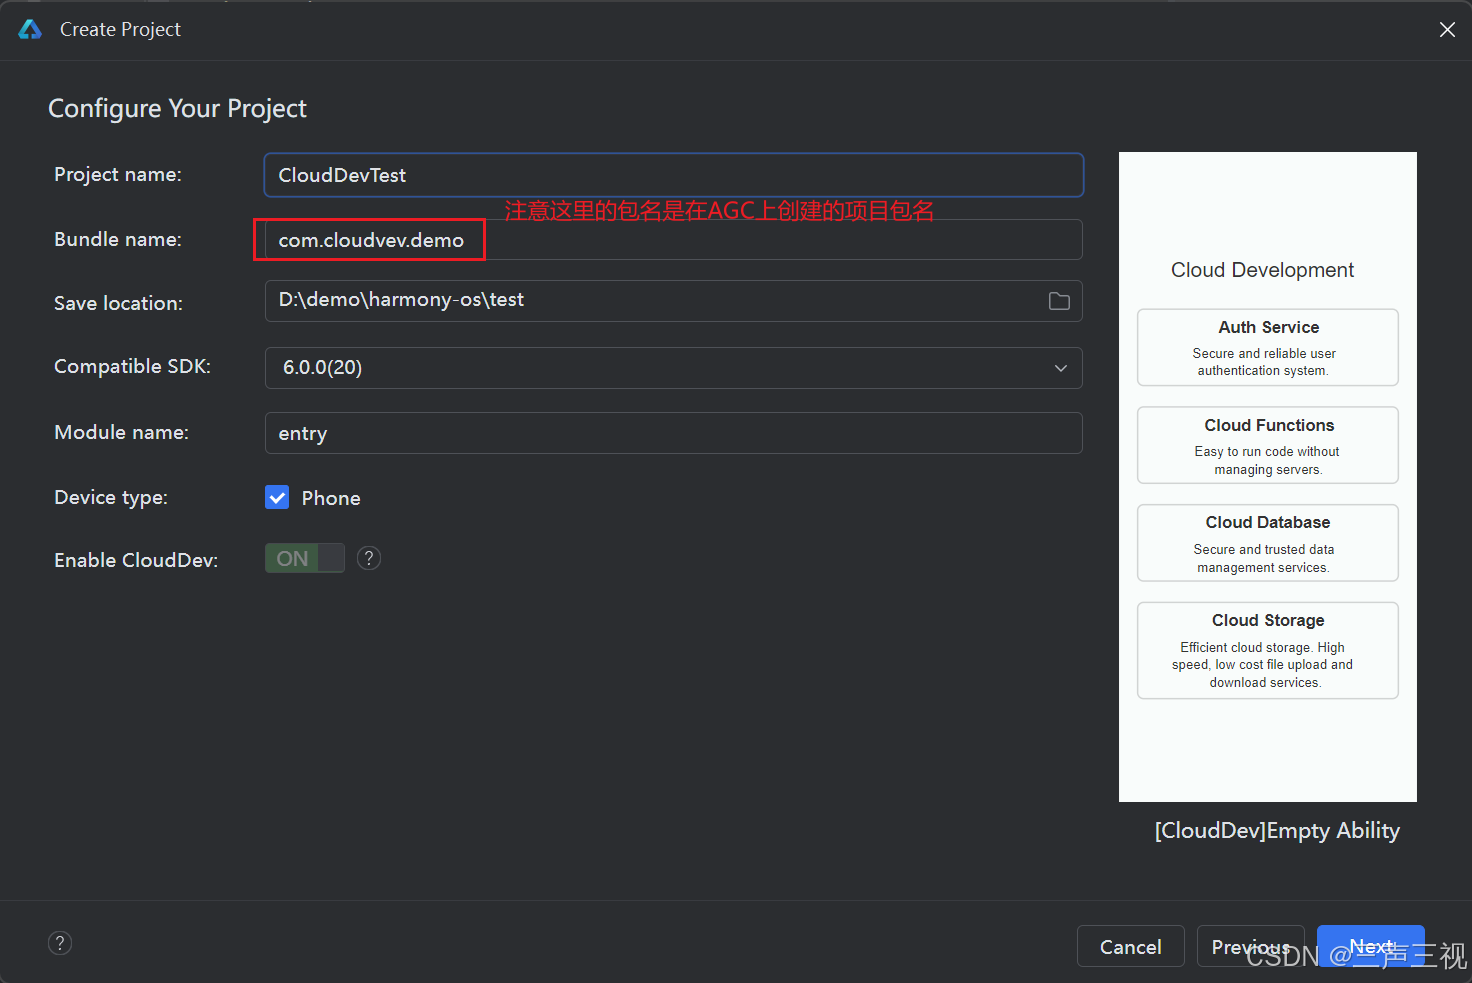Click help icon beside Enable CloudDev
This screenshot has height=983, width=1472.
tap(369, 558)
